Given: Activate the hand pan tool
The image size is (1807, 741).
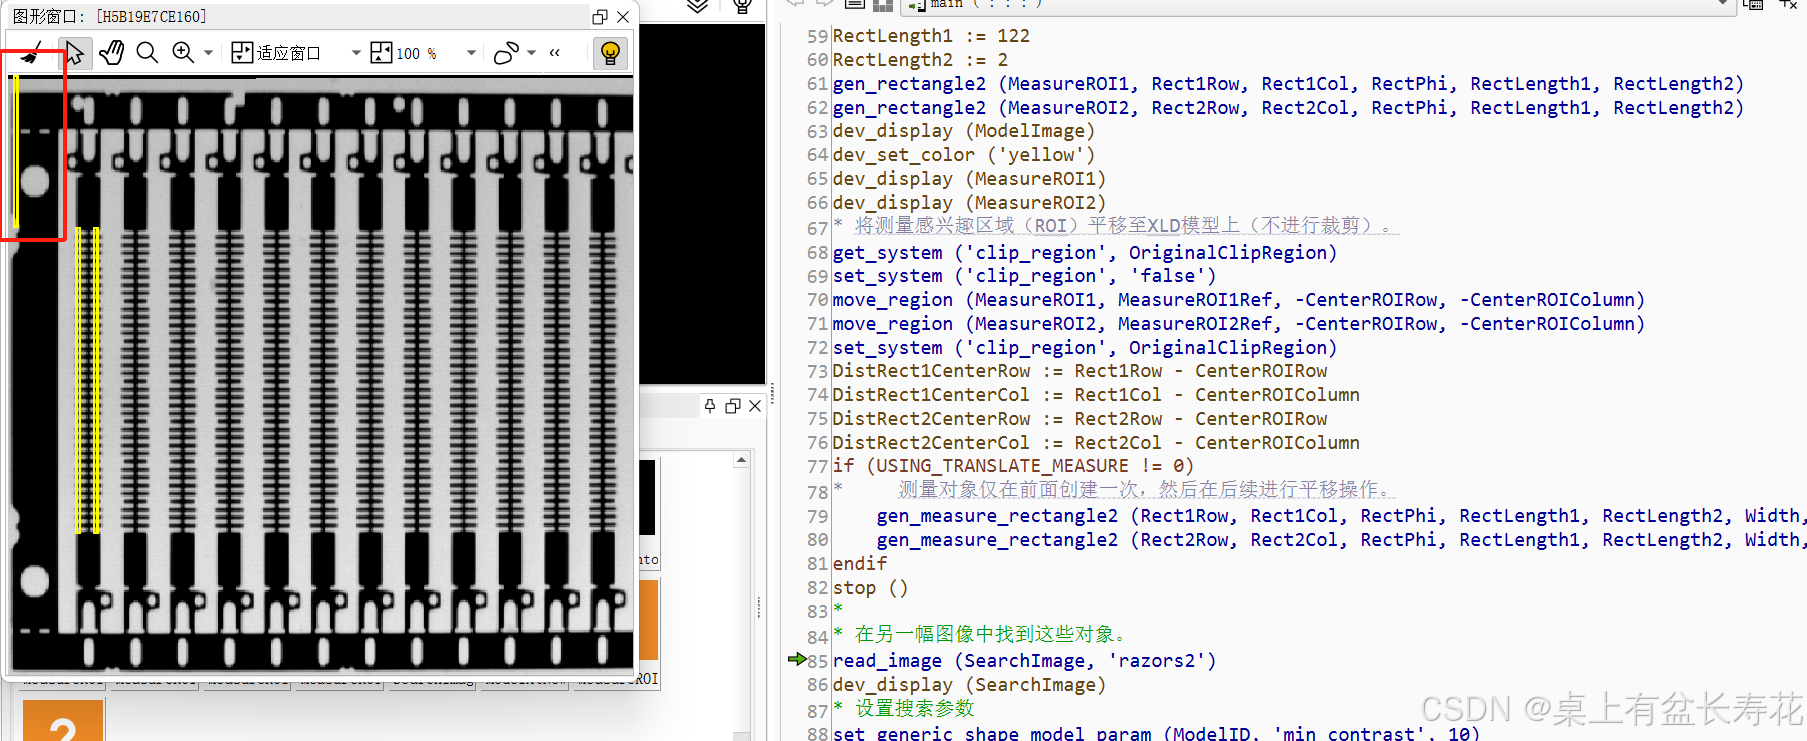Looking at the screenshot, I should pos(111,53).
